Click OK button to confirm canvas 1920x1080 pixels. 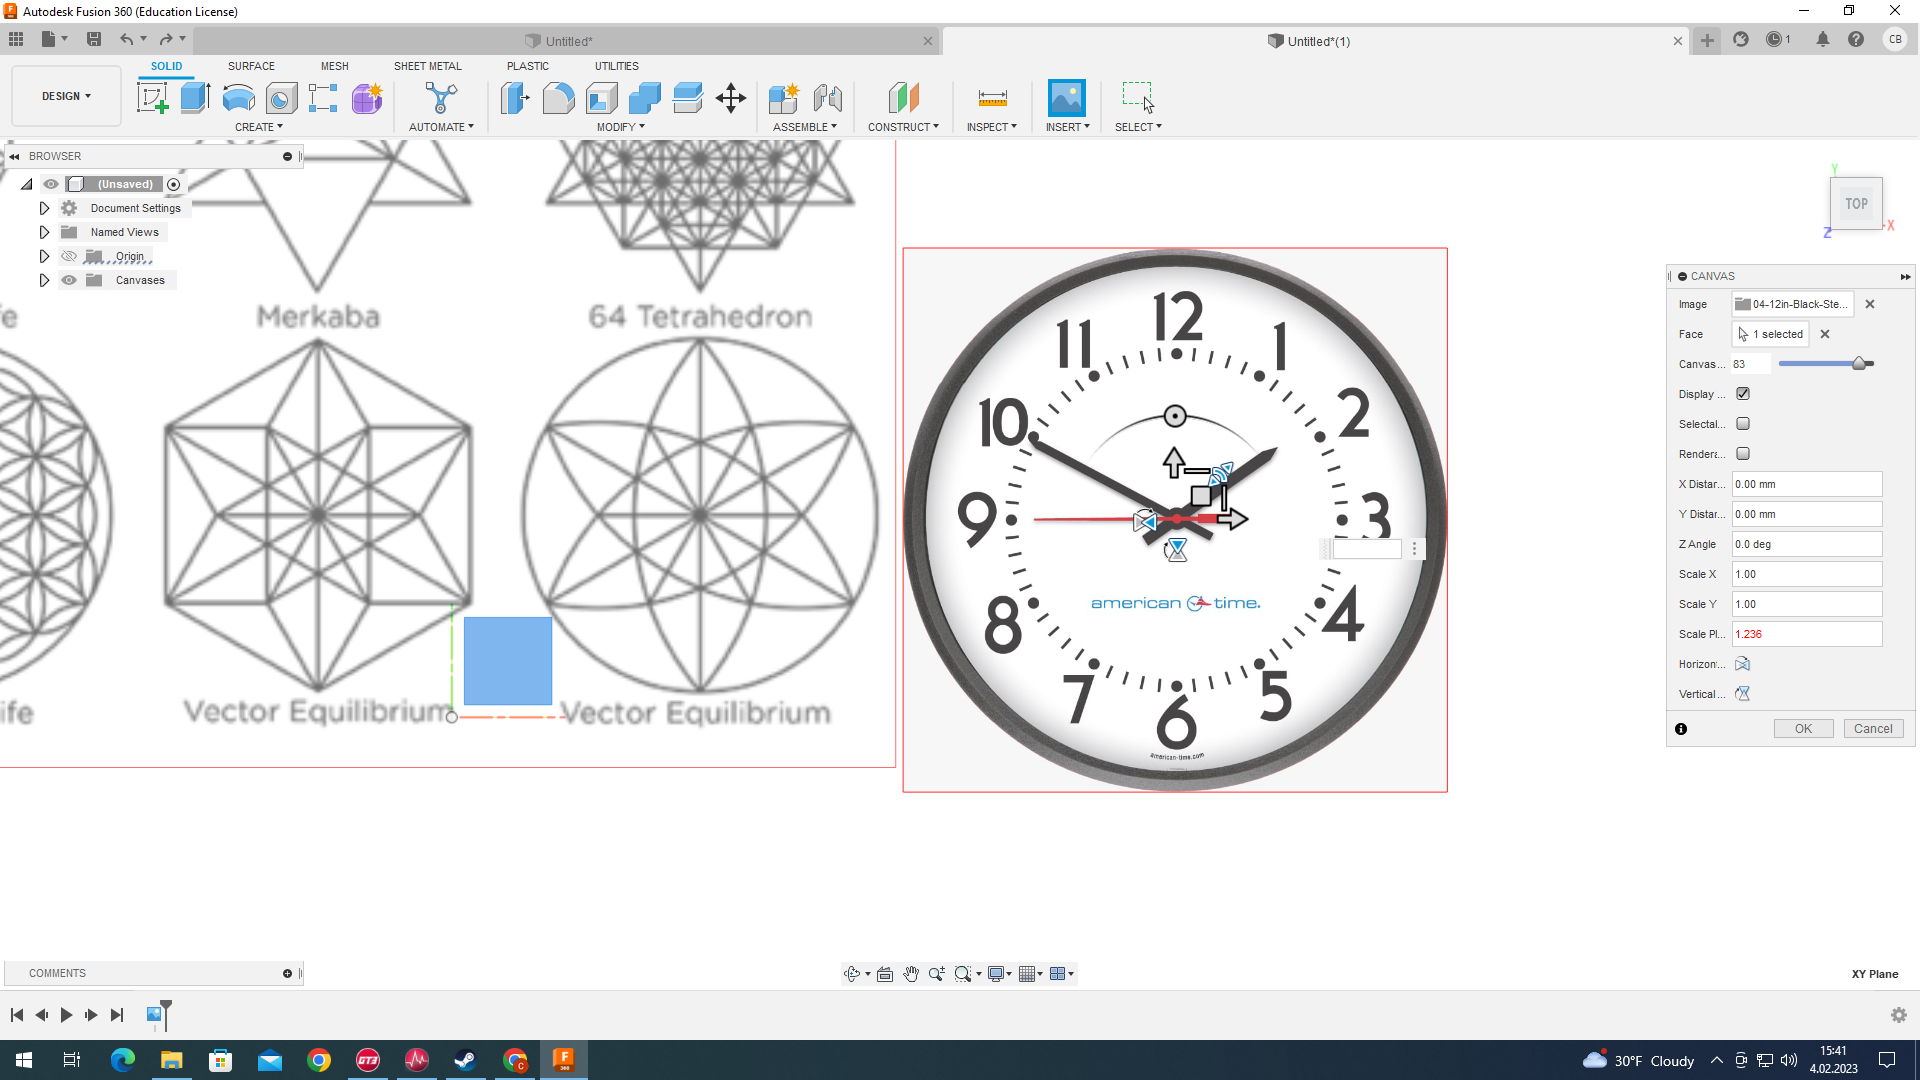pyautogui.click(x=1803, y=728)
